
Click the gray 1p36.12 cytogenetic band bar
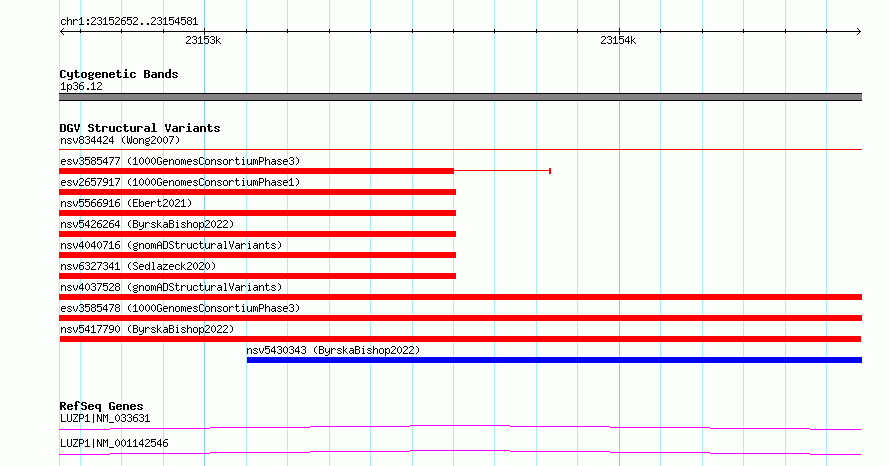[x=460, y=97]
